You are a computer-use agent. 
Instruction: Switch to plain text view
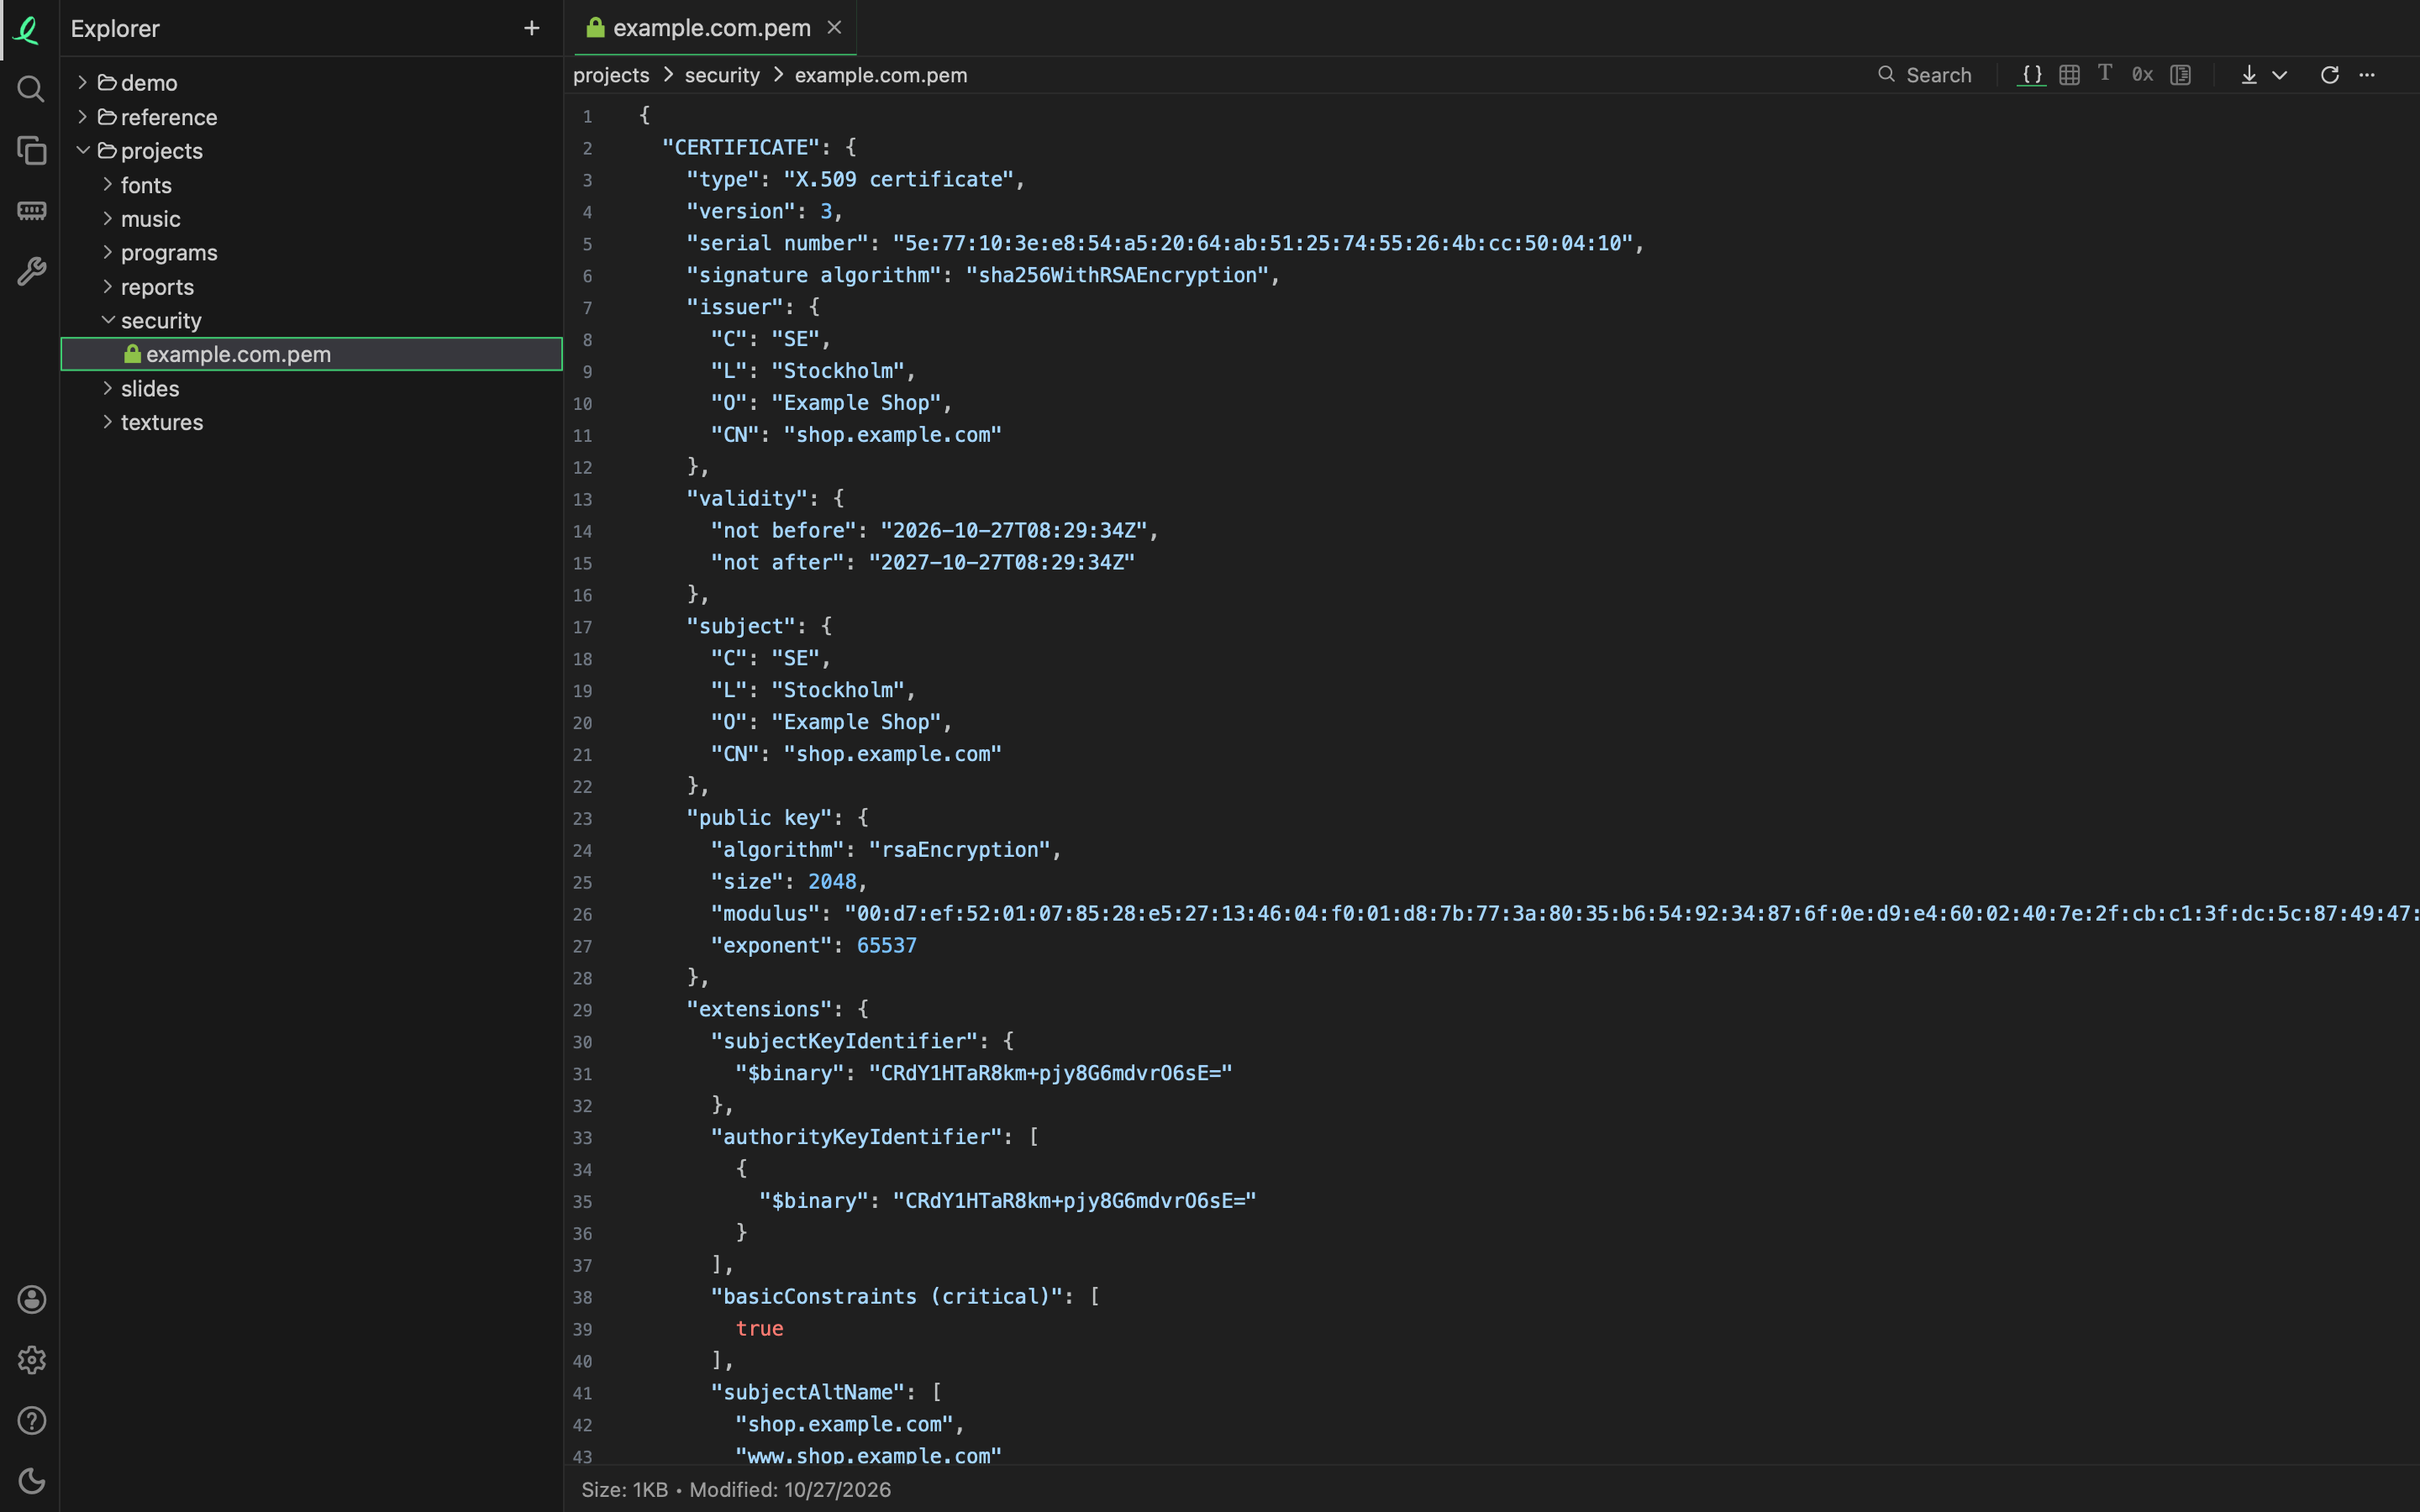click(2105, 74)
